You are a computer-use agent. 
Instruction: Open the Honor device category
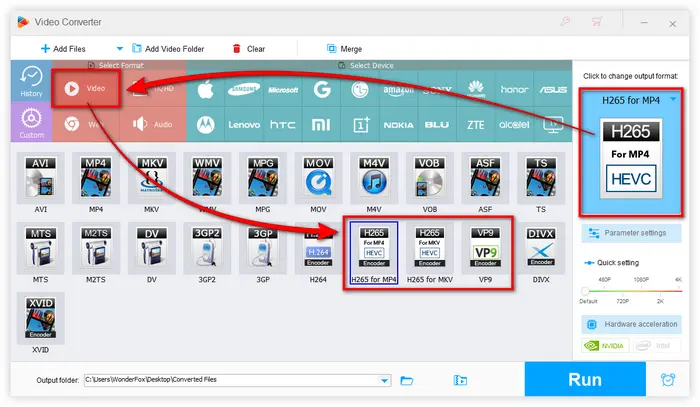point(514,90)
